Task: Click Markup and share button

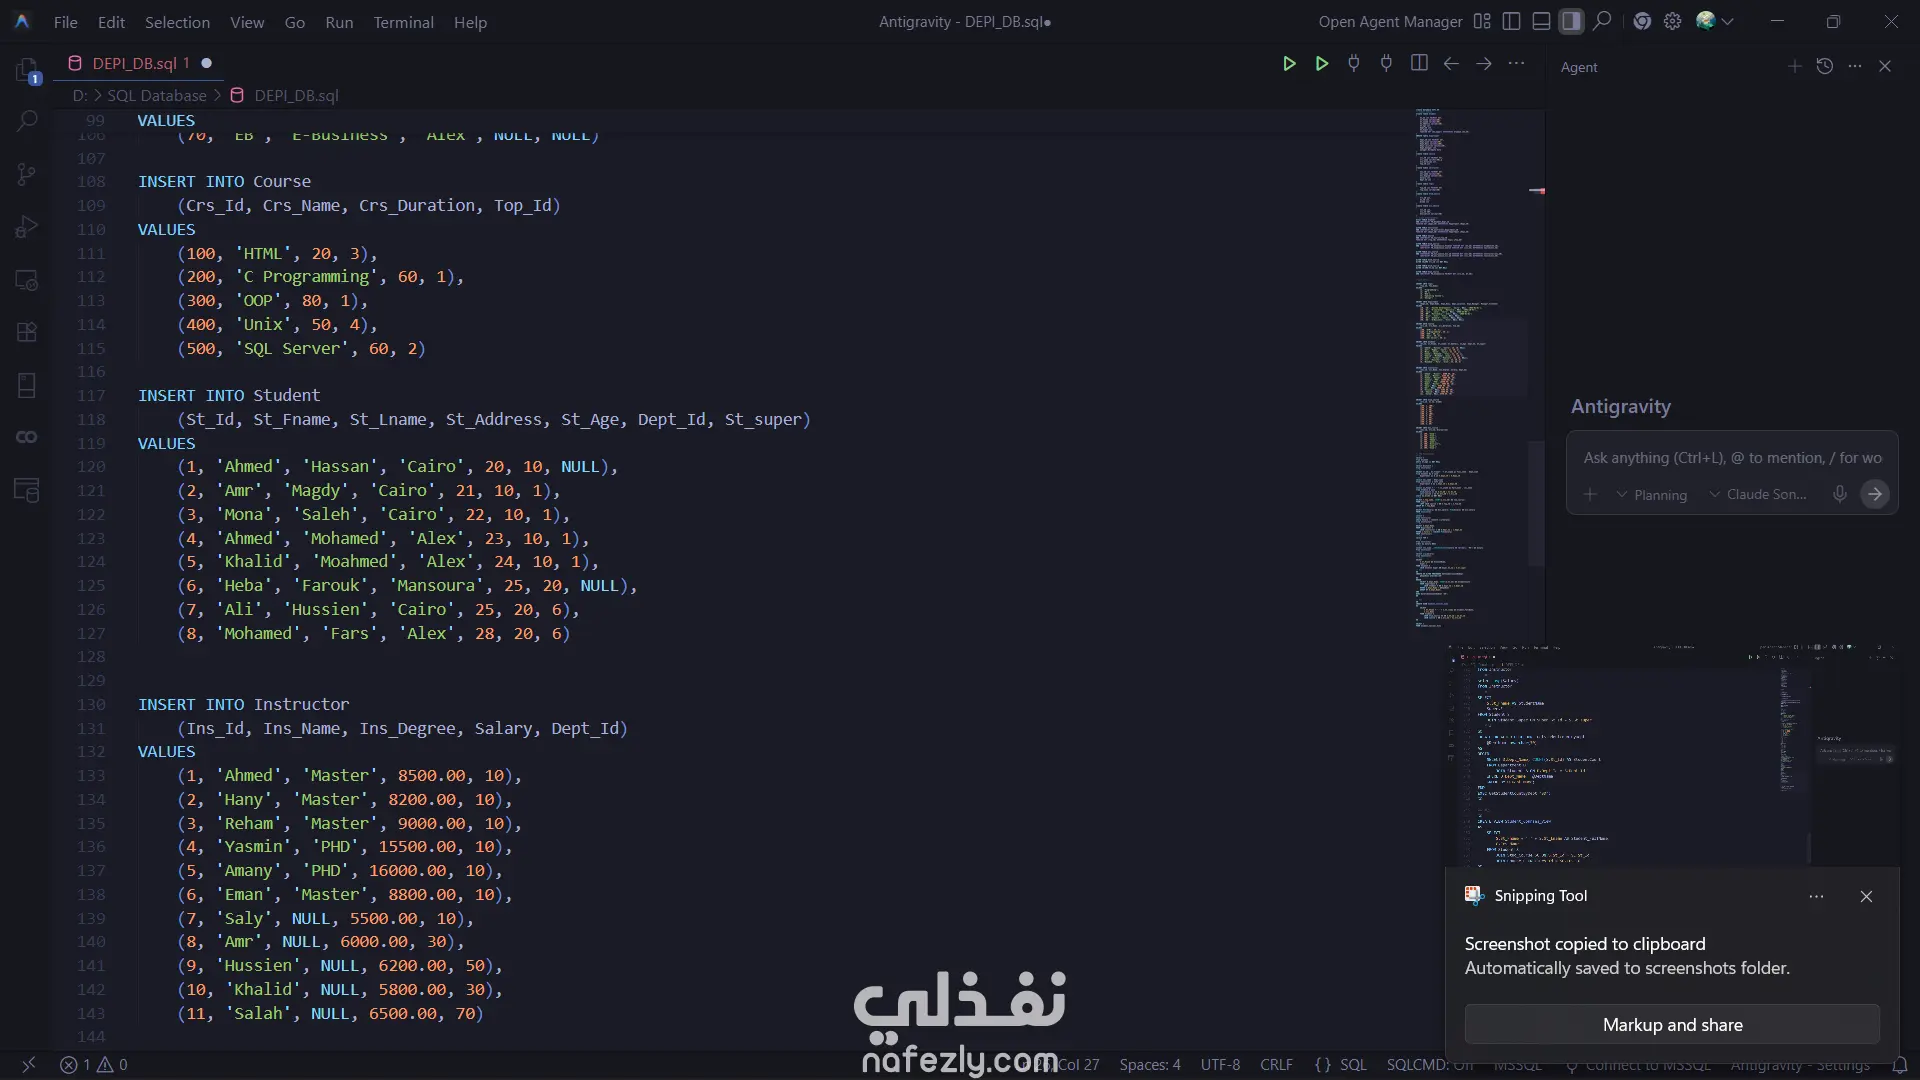Action: 1672,1024
